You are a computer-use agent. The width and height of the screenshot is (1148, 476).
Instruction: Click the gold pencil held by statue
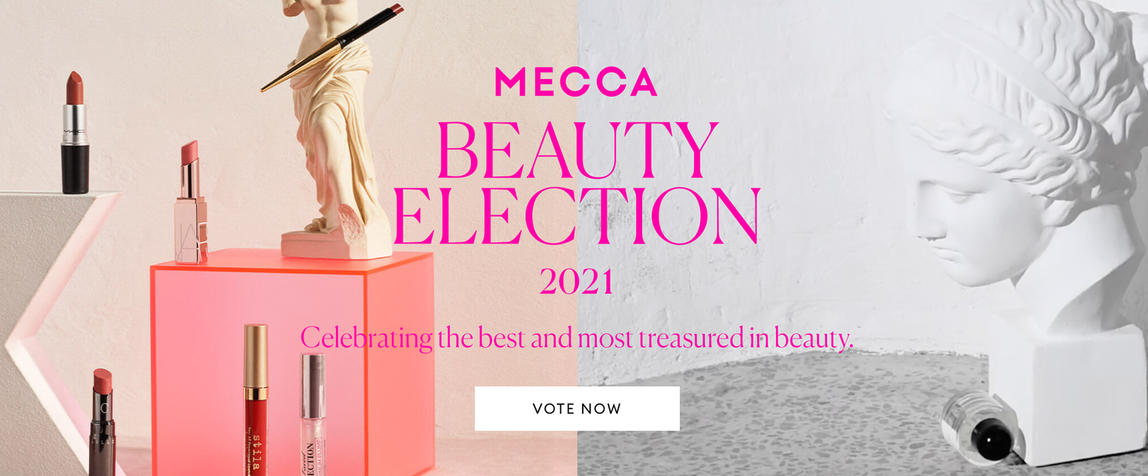coord(332,48)
